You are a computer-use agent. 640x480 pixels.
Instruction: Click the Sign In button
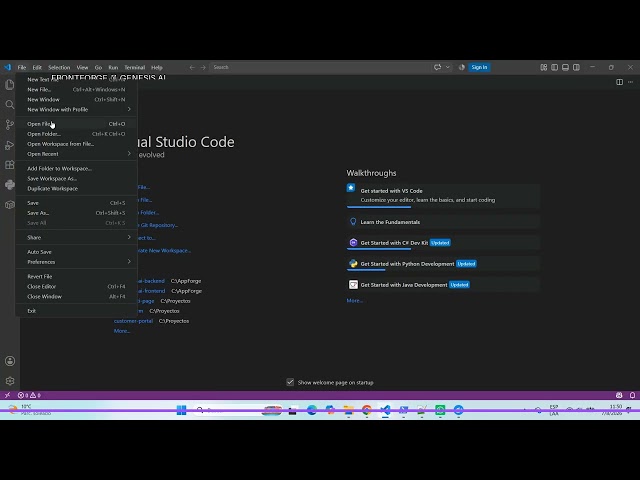click(x=479, y=67)
